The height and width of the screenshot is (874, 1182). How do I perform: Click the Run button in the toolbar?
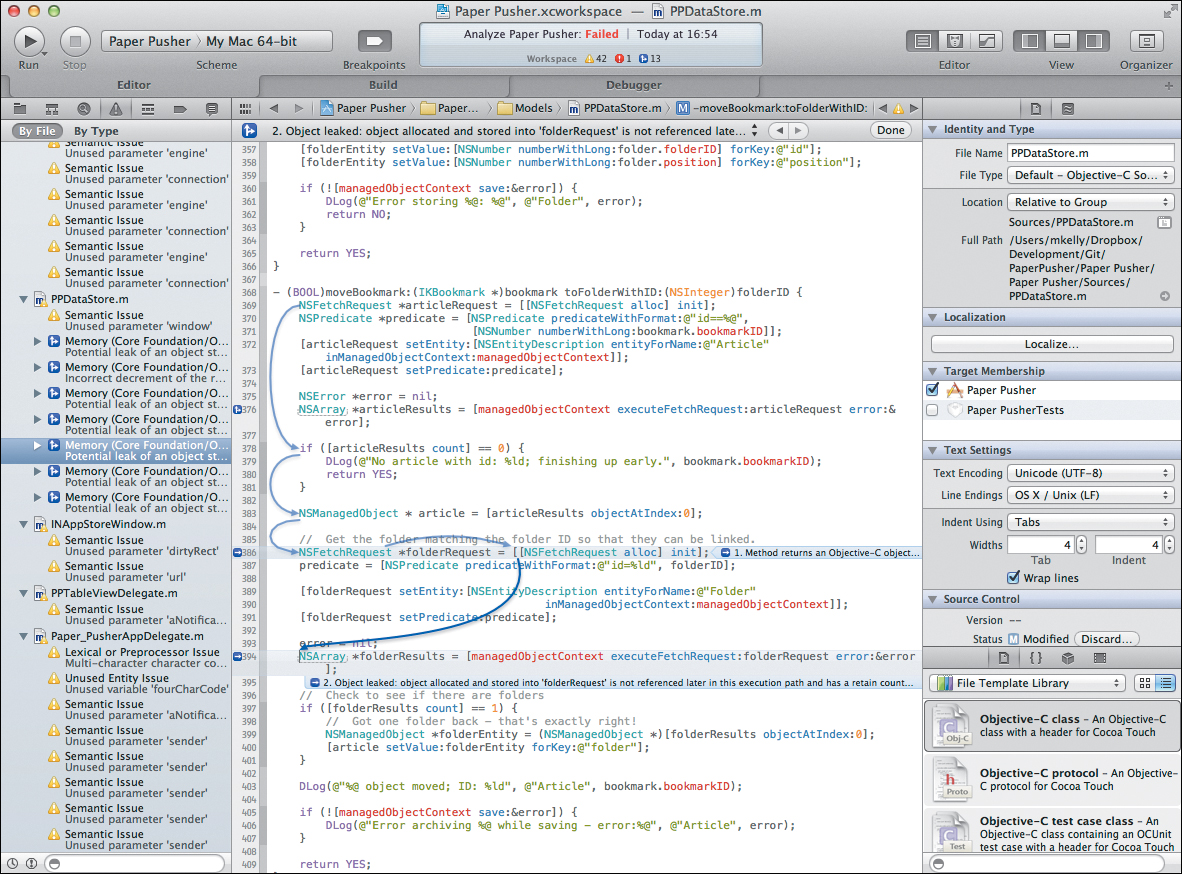click(29, 41)
